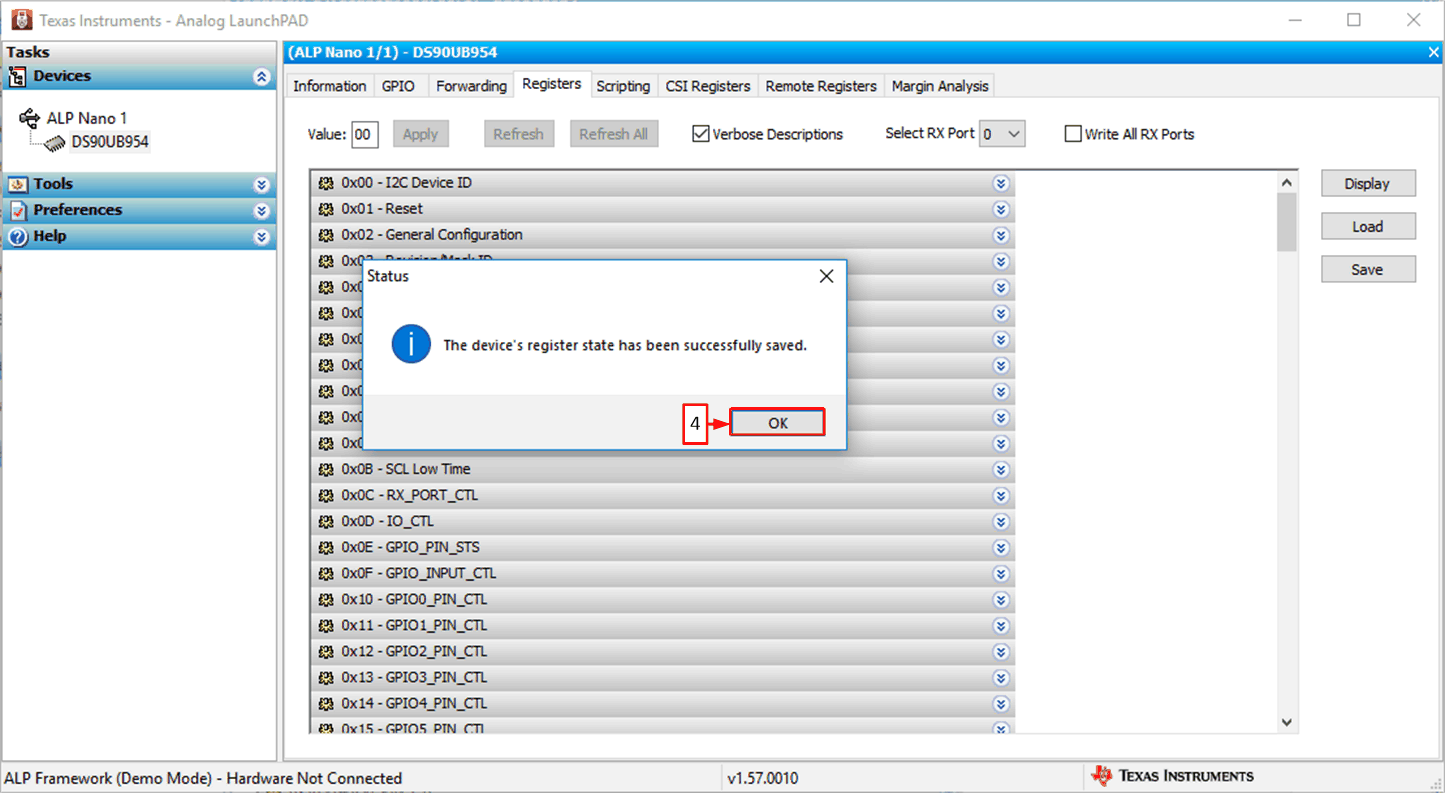Enable Write All RX Ports checkbox

coord(1073,134)
